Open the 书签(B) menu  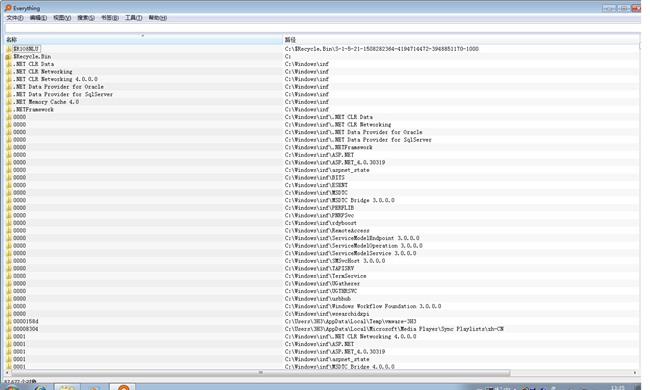point(110,18)
